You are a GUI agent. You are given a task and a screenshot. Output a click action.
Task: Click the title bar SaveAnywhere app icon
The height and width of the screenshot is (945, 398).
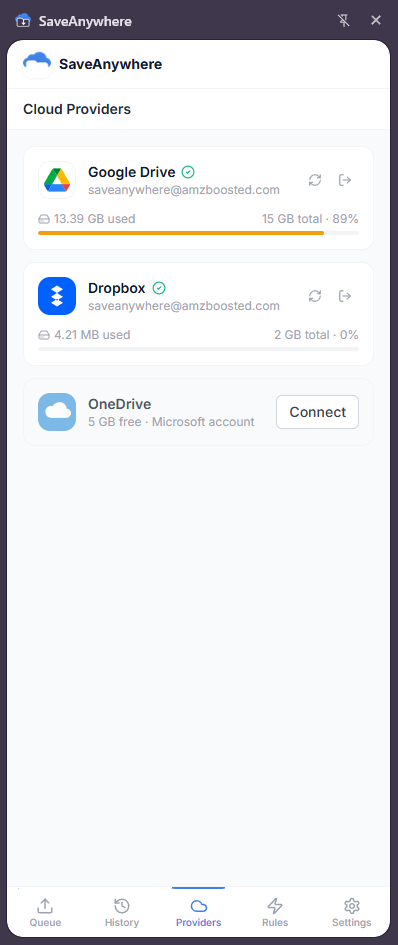click(x=23, y=21)
